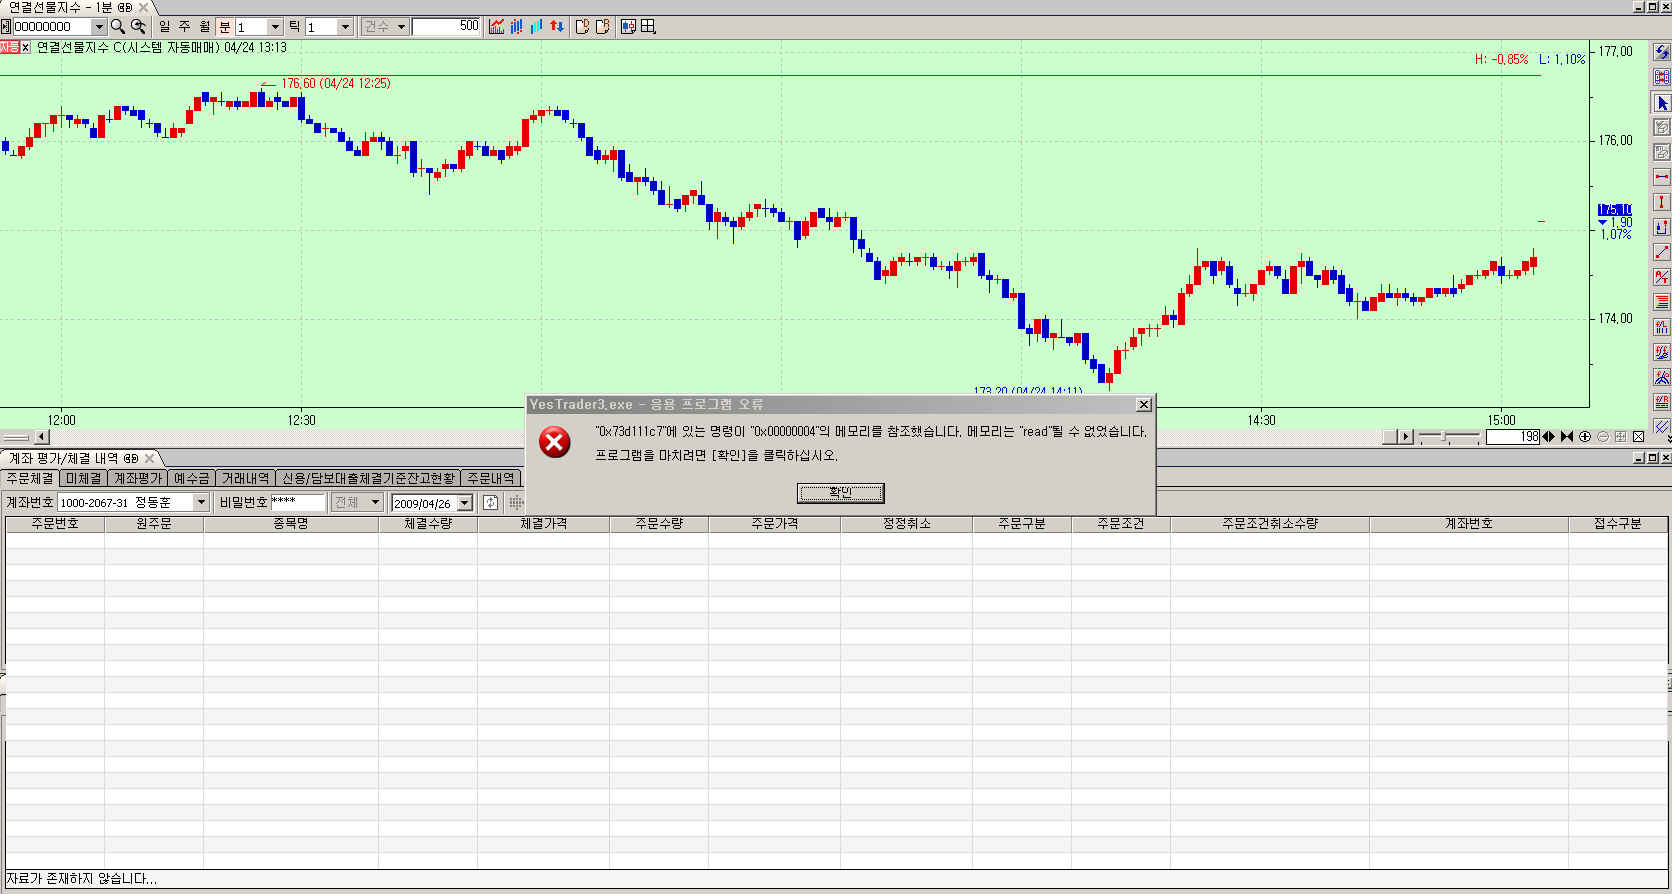Toggle the 주 (weekly) period button
This screenshot has width=1672, height=894.
(185, 27)
